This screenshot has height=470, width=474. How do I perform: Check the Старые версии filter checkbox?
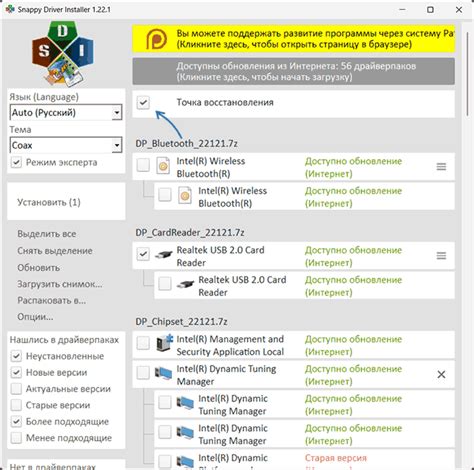[x=16, y=405]
